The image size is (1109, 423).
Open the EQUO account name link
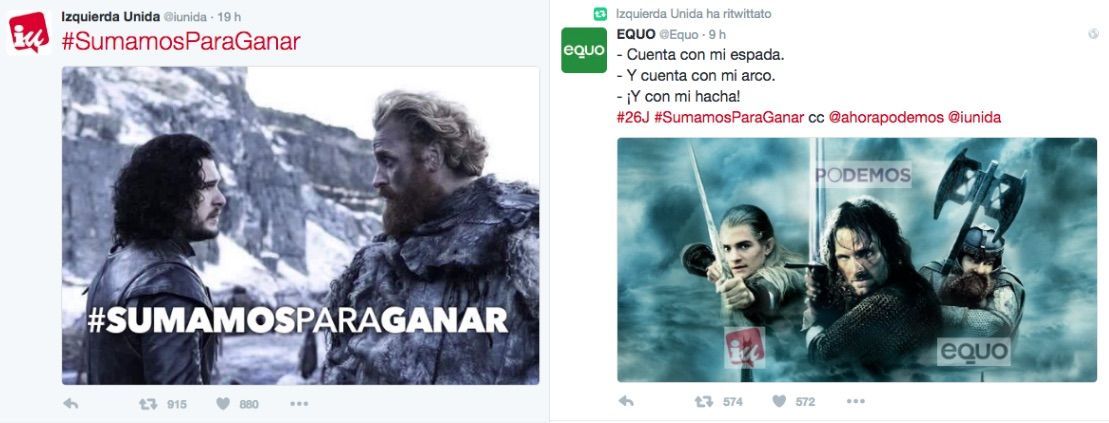click(636, 34)
